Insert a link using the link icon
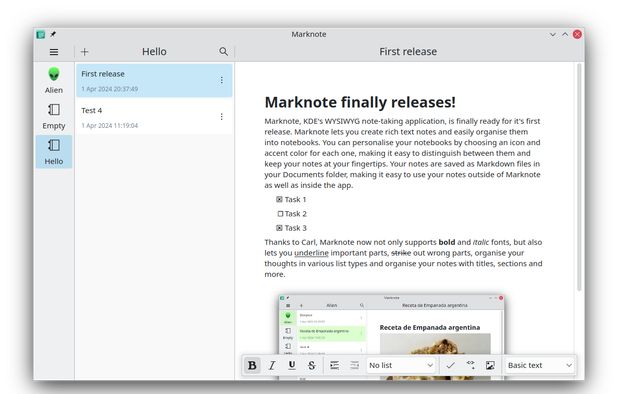 pyautogui.click(x=470, y=365)
